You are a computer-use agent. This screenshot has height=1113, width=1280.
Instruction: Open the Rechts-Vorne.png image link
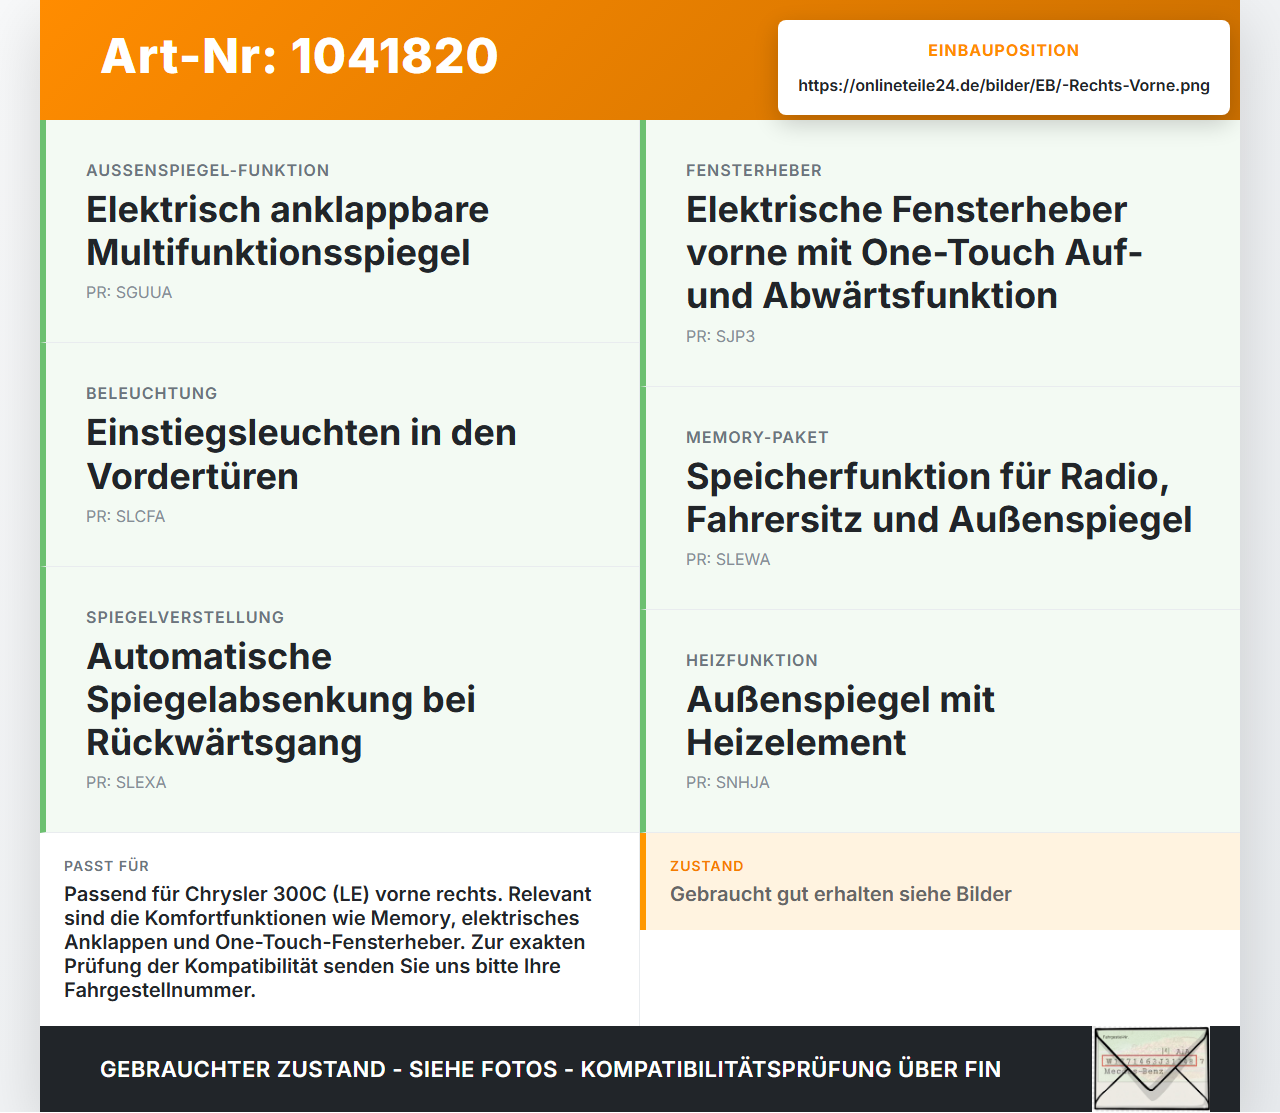pyautogui.click(x=1004, y=85)
